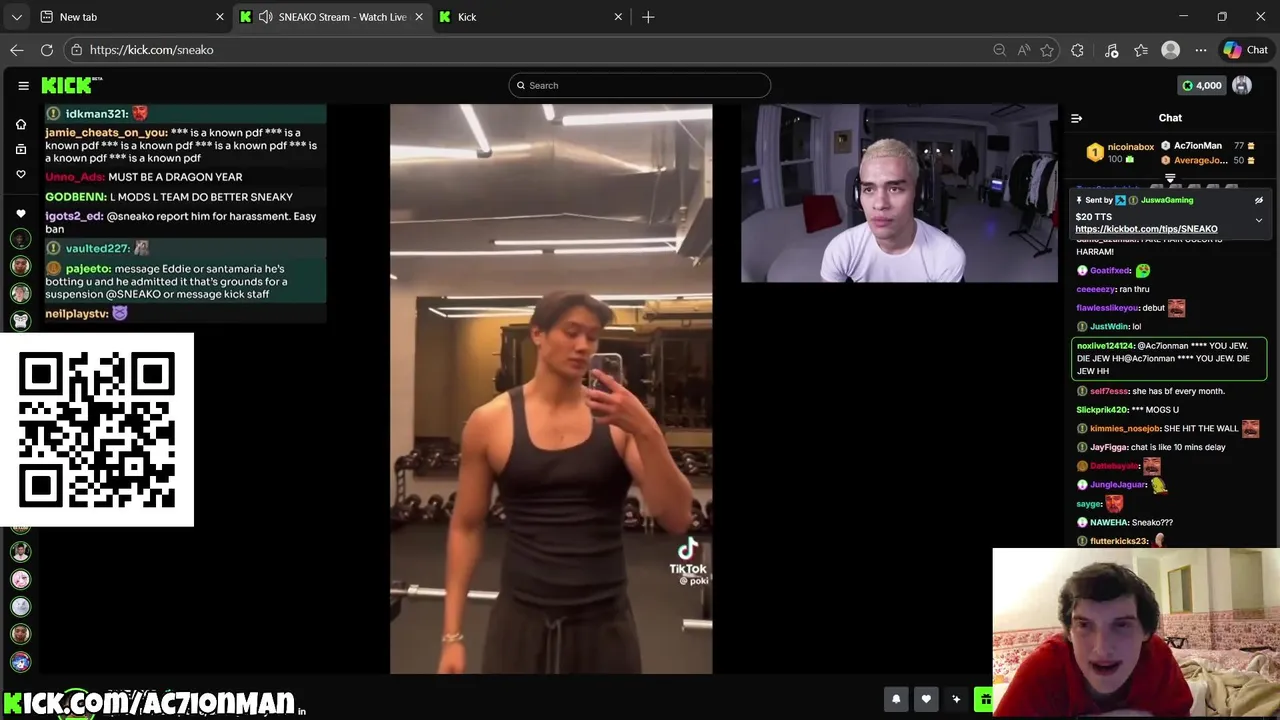This screenshot has height=720, width=1280.
Task: Click AverageJo... in chat leaderboard
Action: pyautogui.click(x=1200, y=160)
